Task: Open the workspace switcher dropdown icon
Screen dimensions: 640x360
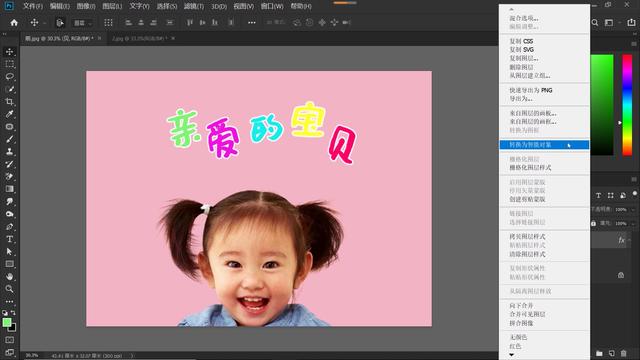Action: pyautogui.click(x=609, y=22)
